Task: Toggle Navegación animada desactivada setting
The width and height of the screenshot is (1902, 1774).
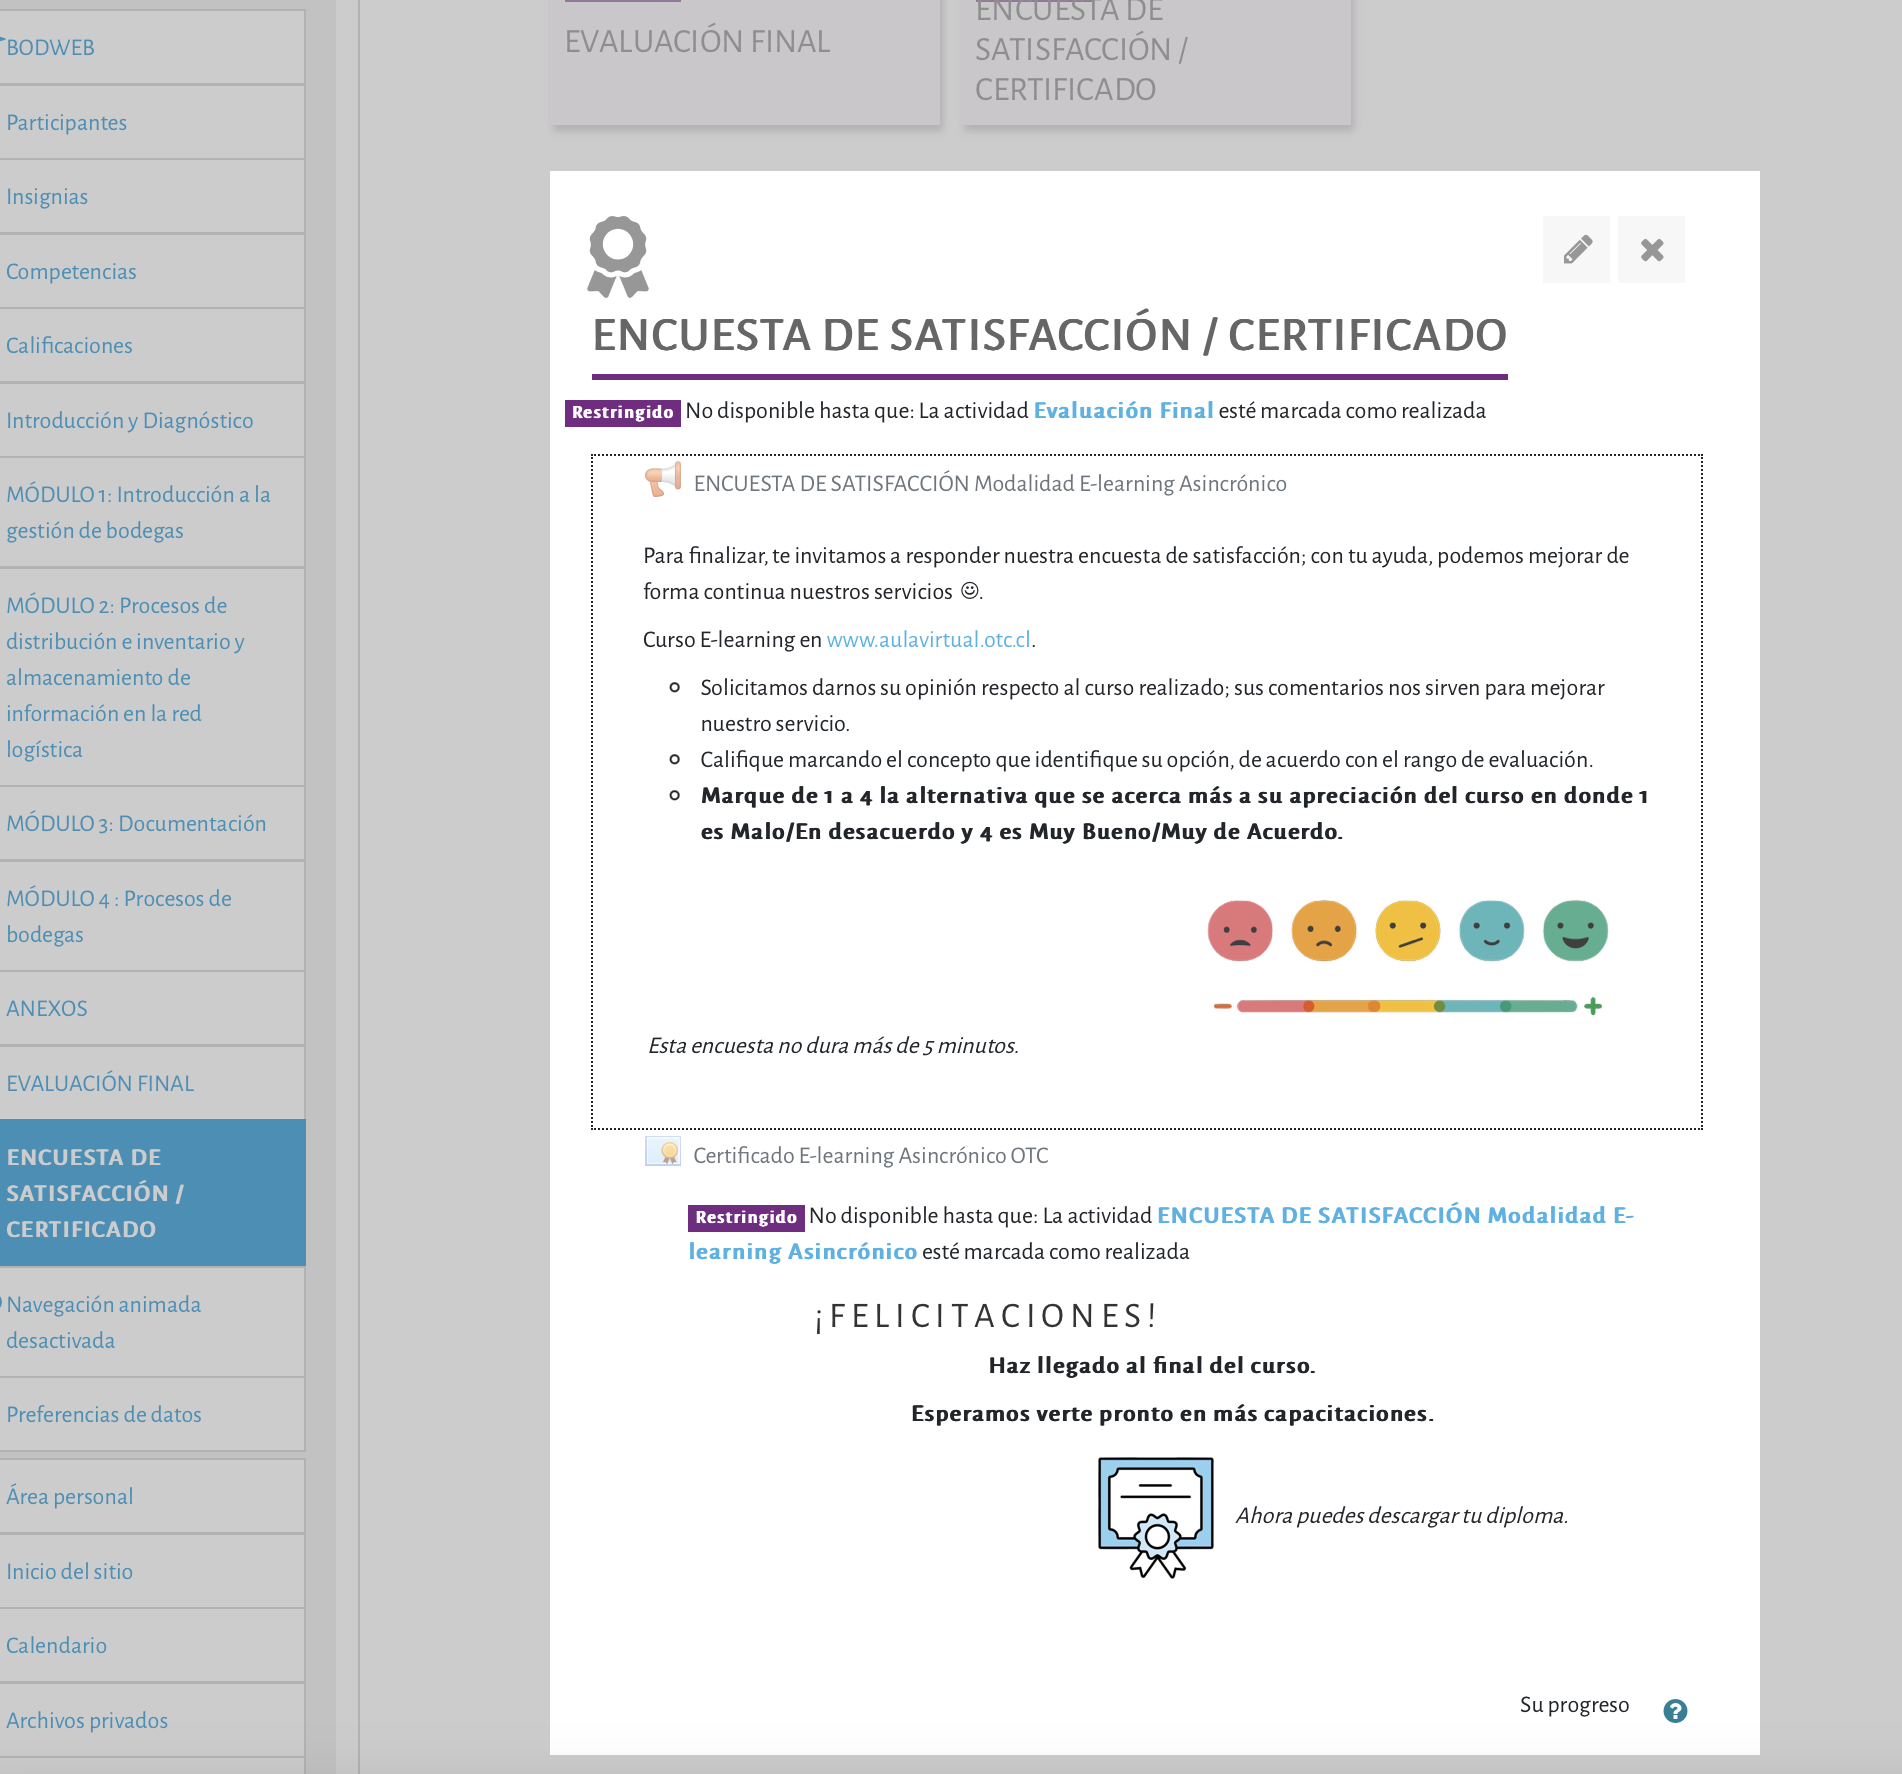Action: (103, 1322)
